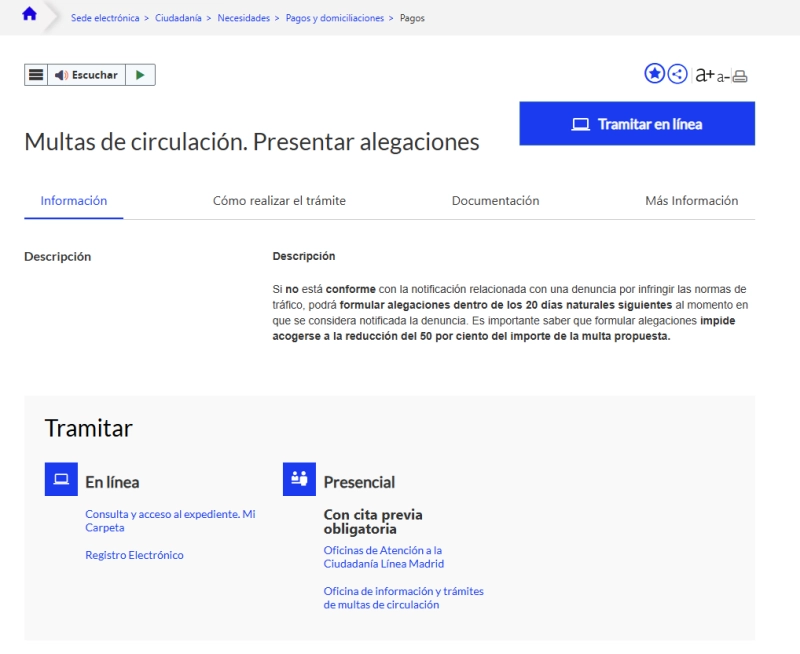Go to the Más Información tab
The image size is (800, 654).
(x=691, y=201)
